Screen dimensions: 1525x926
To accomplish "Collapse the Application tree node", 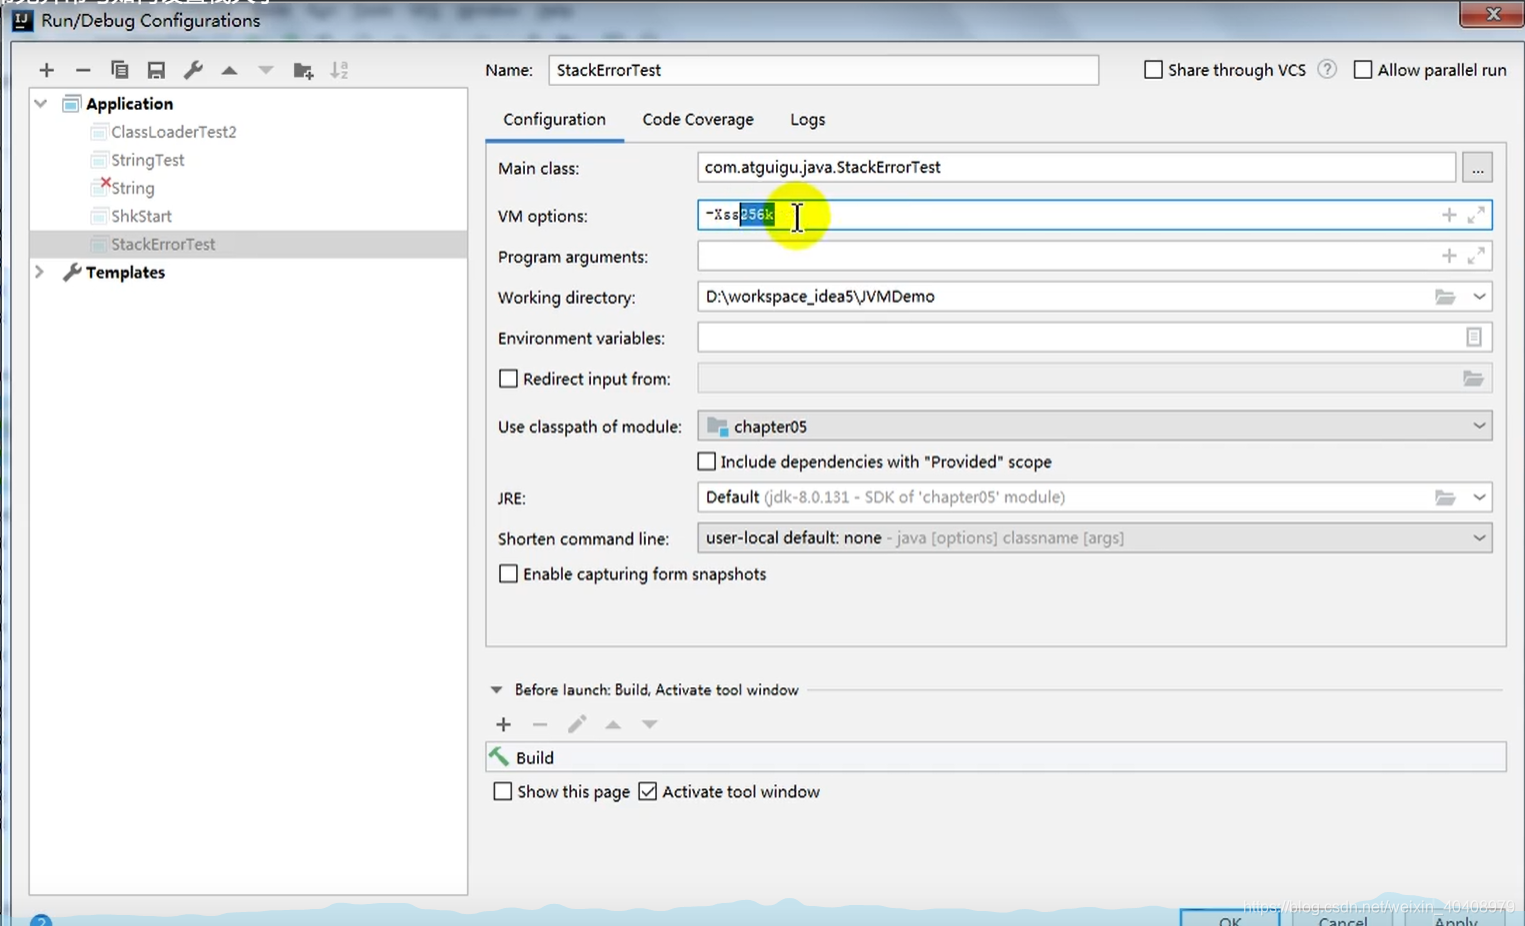I will (x=40, y=103).
